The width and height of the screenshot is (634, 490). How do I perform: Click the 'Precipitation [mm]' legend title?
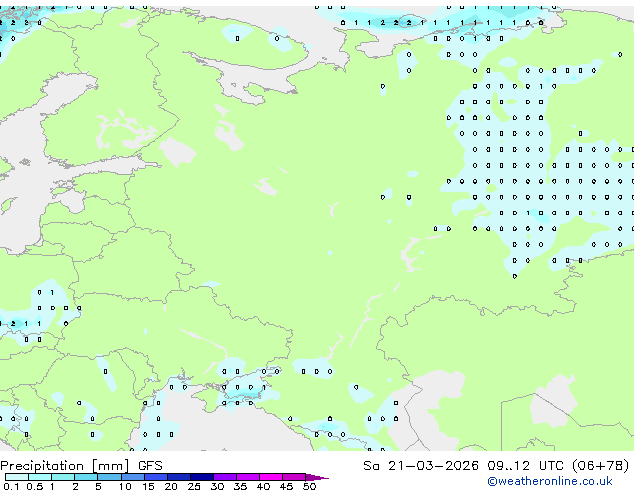pyautogui.click(x=65, y=466)
